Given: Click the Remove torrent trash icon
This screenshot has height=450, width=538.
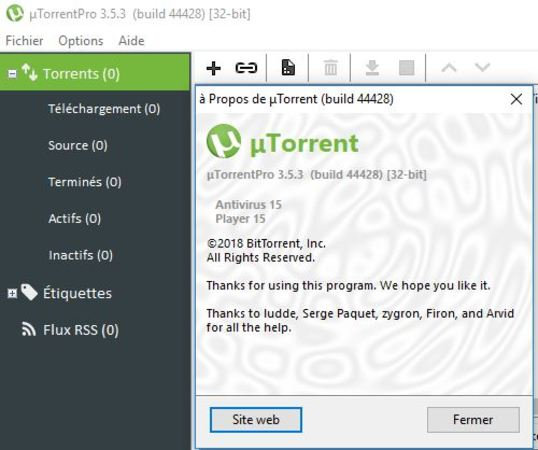Looking at the screenshot, I should (330, 68).
